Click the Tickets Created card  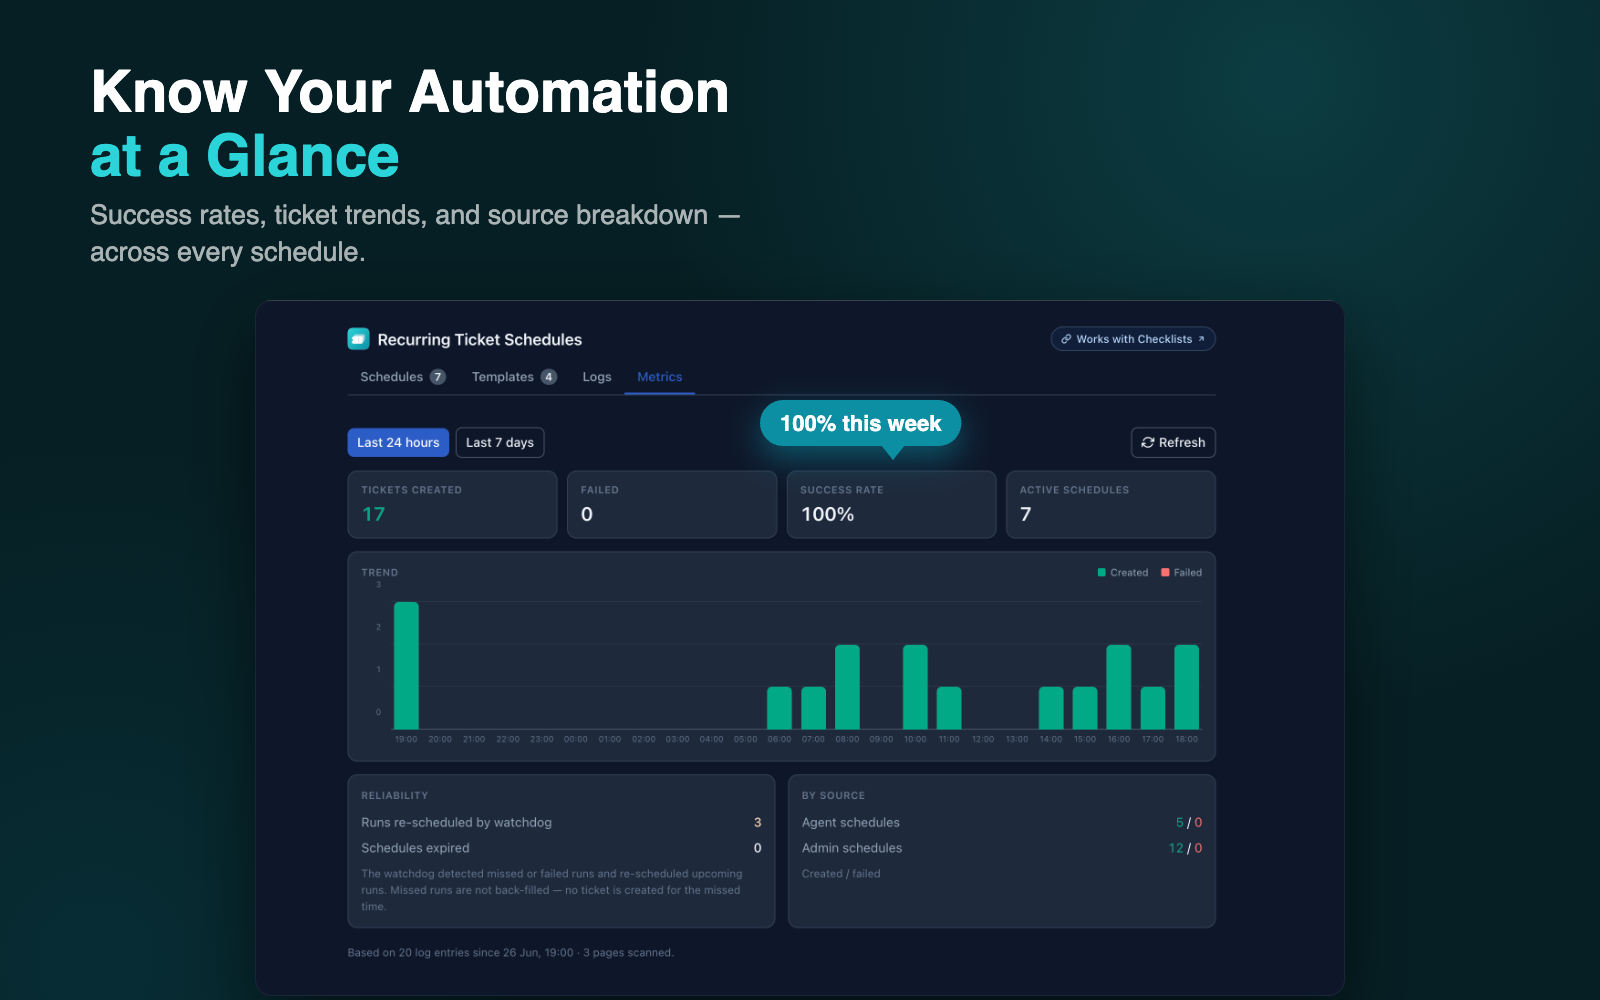tap(452, 504)
